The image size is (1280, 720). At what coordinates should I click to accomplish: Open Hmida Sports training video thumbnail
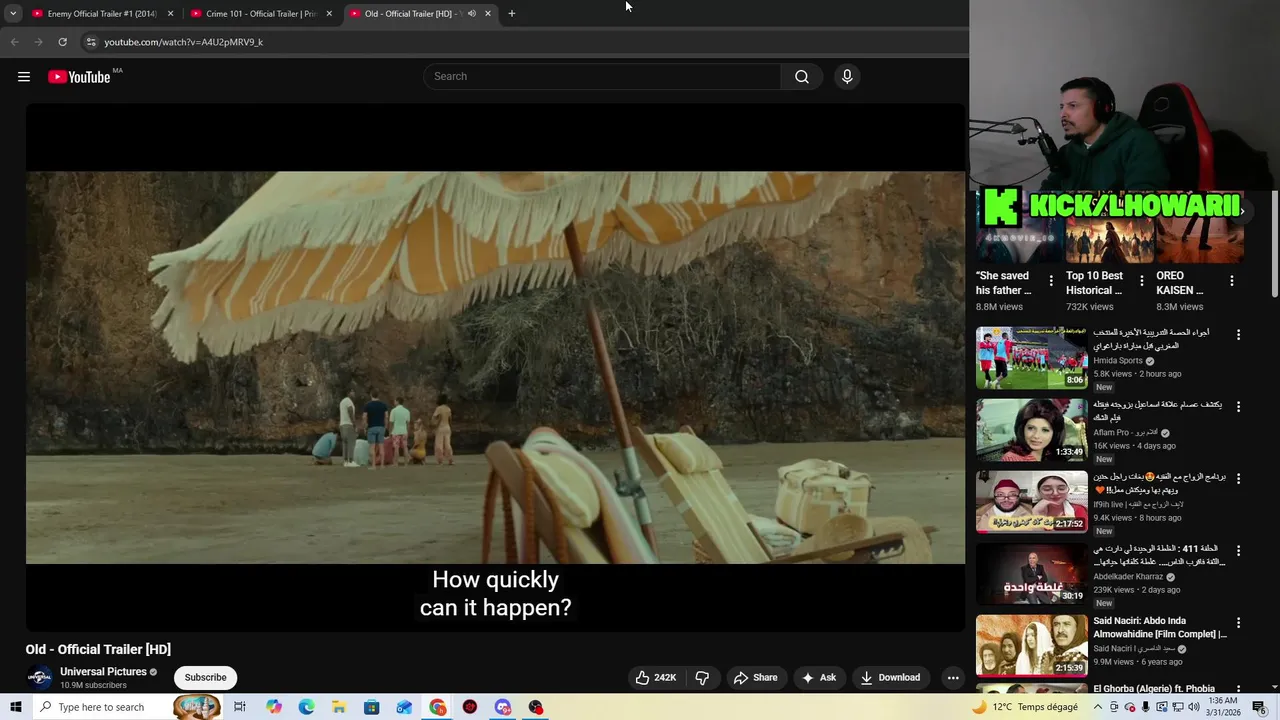click(x=1031, y=358)
